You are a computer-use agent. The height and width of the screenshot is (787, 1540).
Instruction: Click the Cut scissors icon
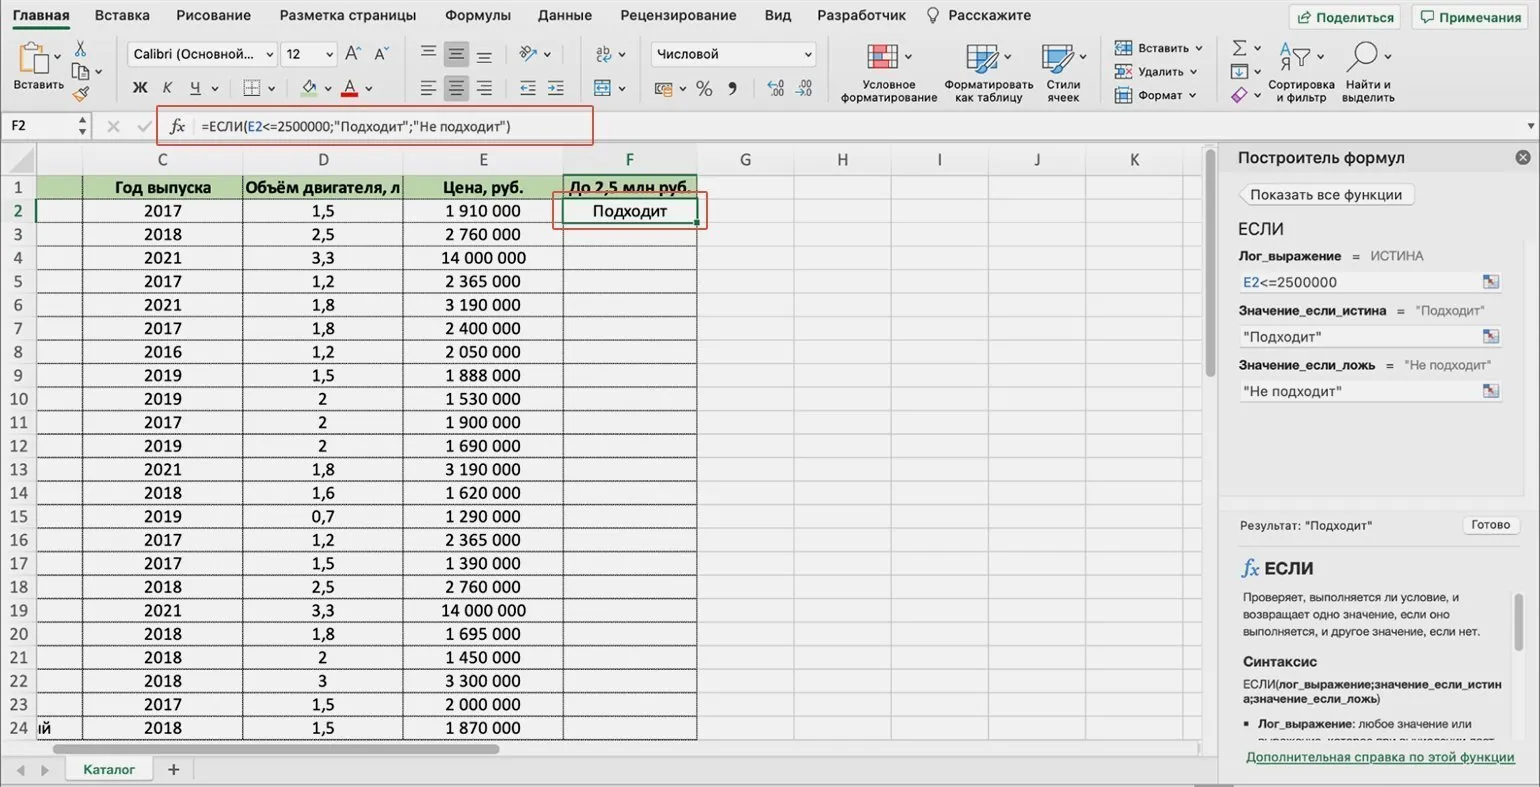click(81, 49)
